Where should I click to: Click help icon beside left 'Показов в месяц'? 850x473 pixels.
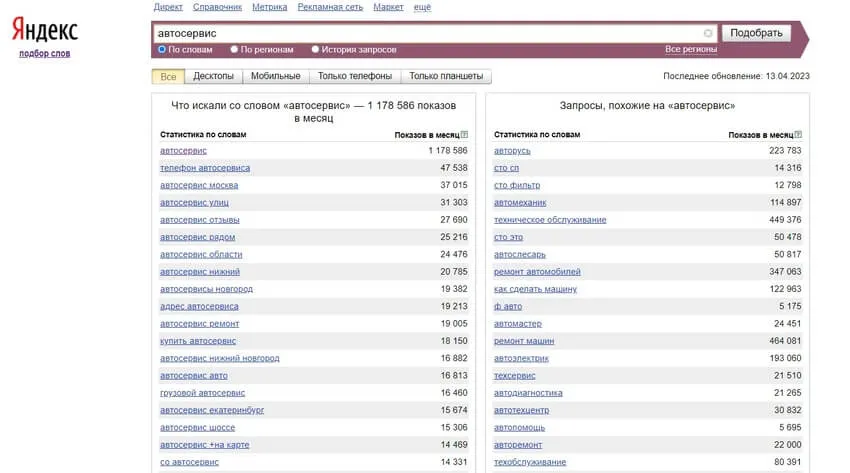464,134
